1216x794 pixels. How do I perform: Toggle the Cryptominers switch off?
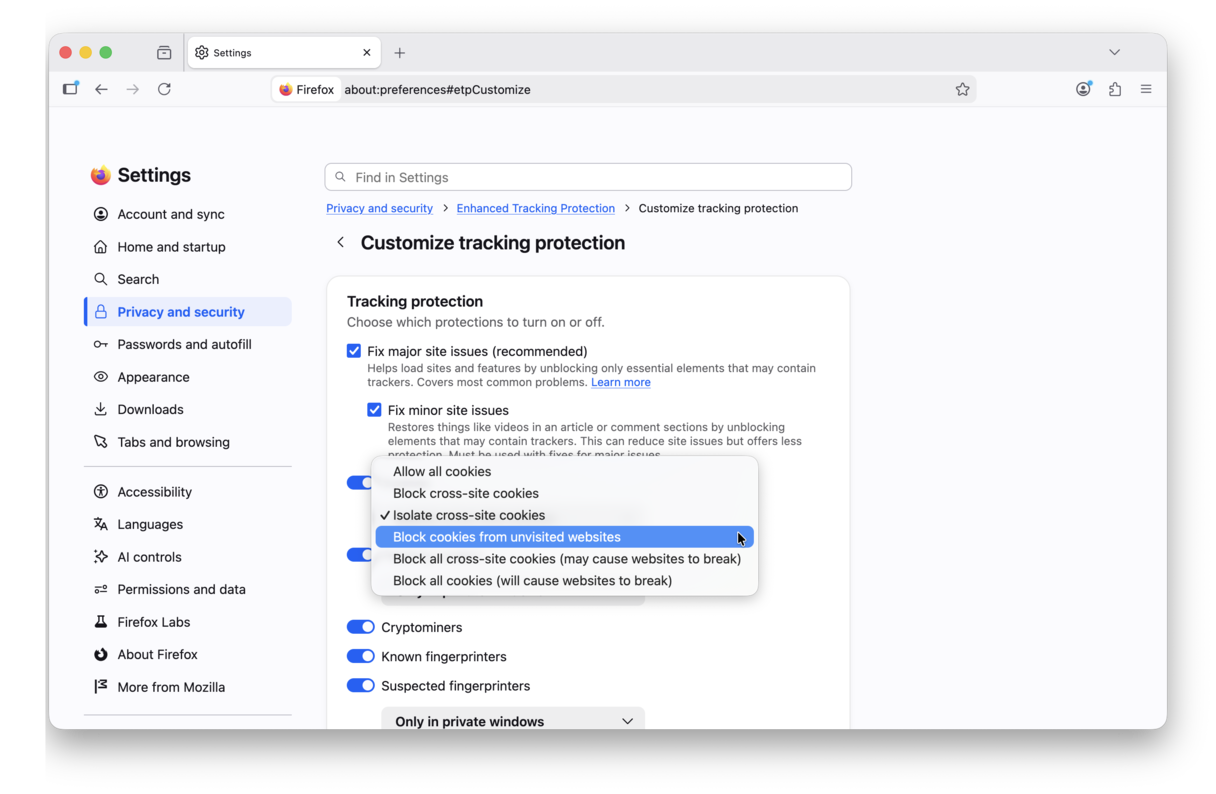[x=360, y=627]
